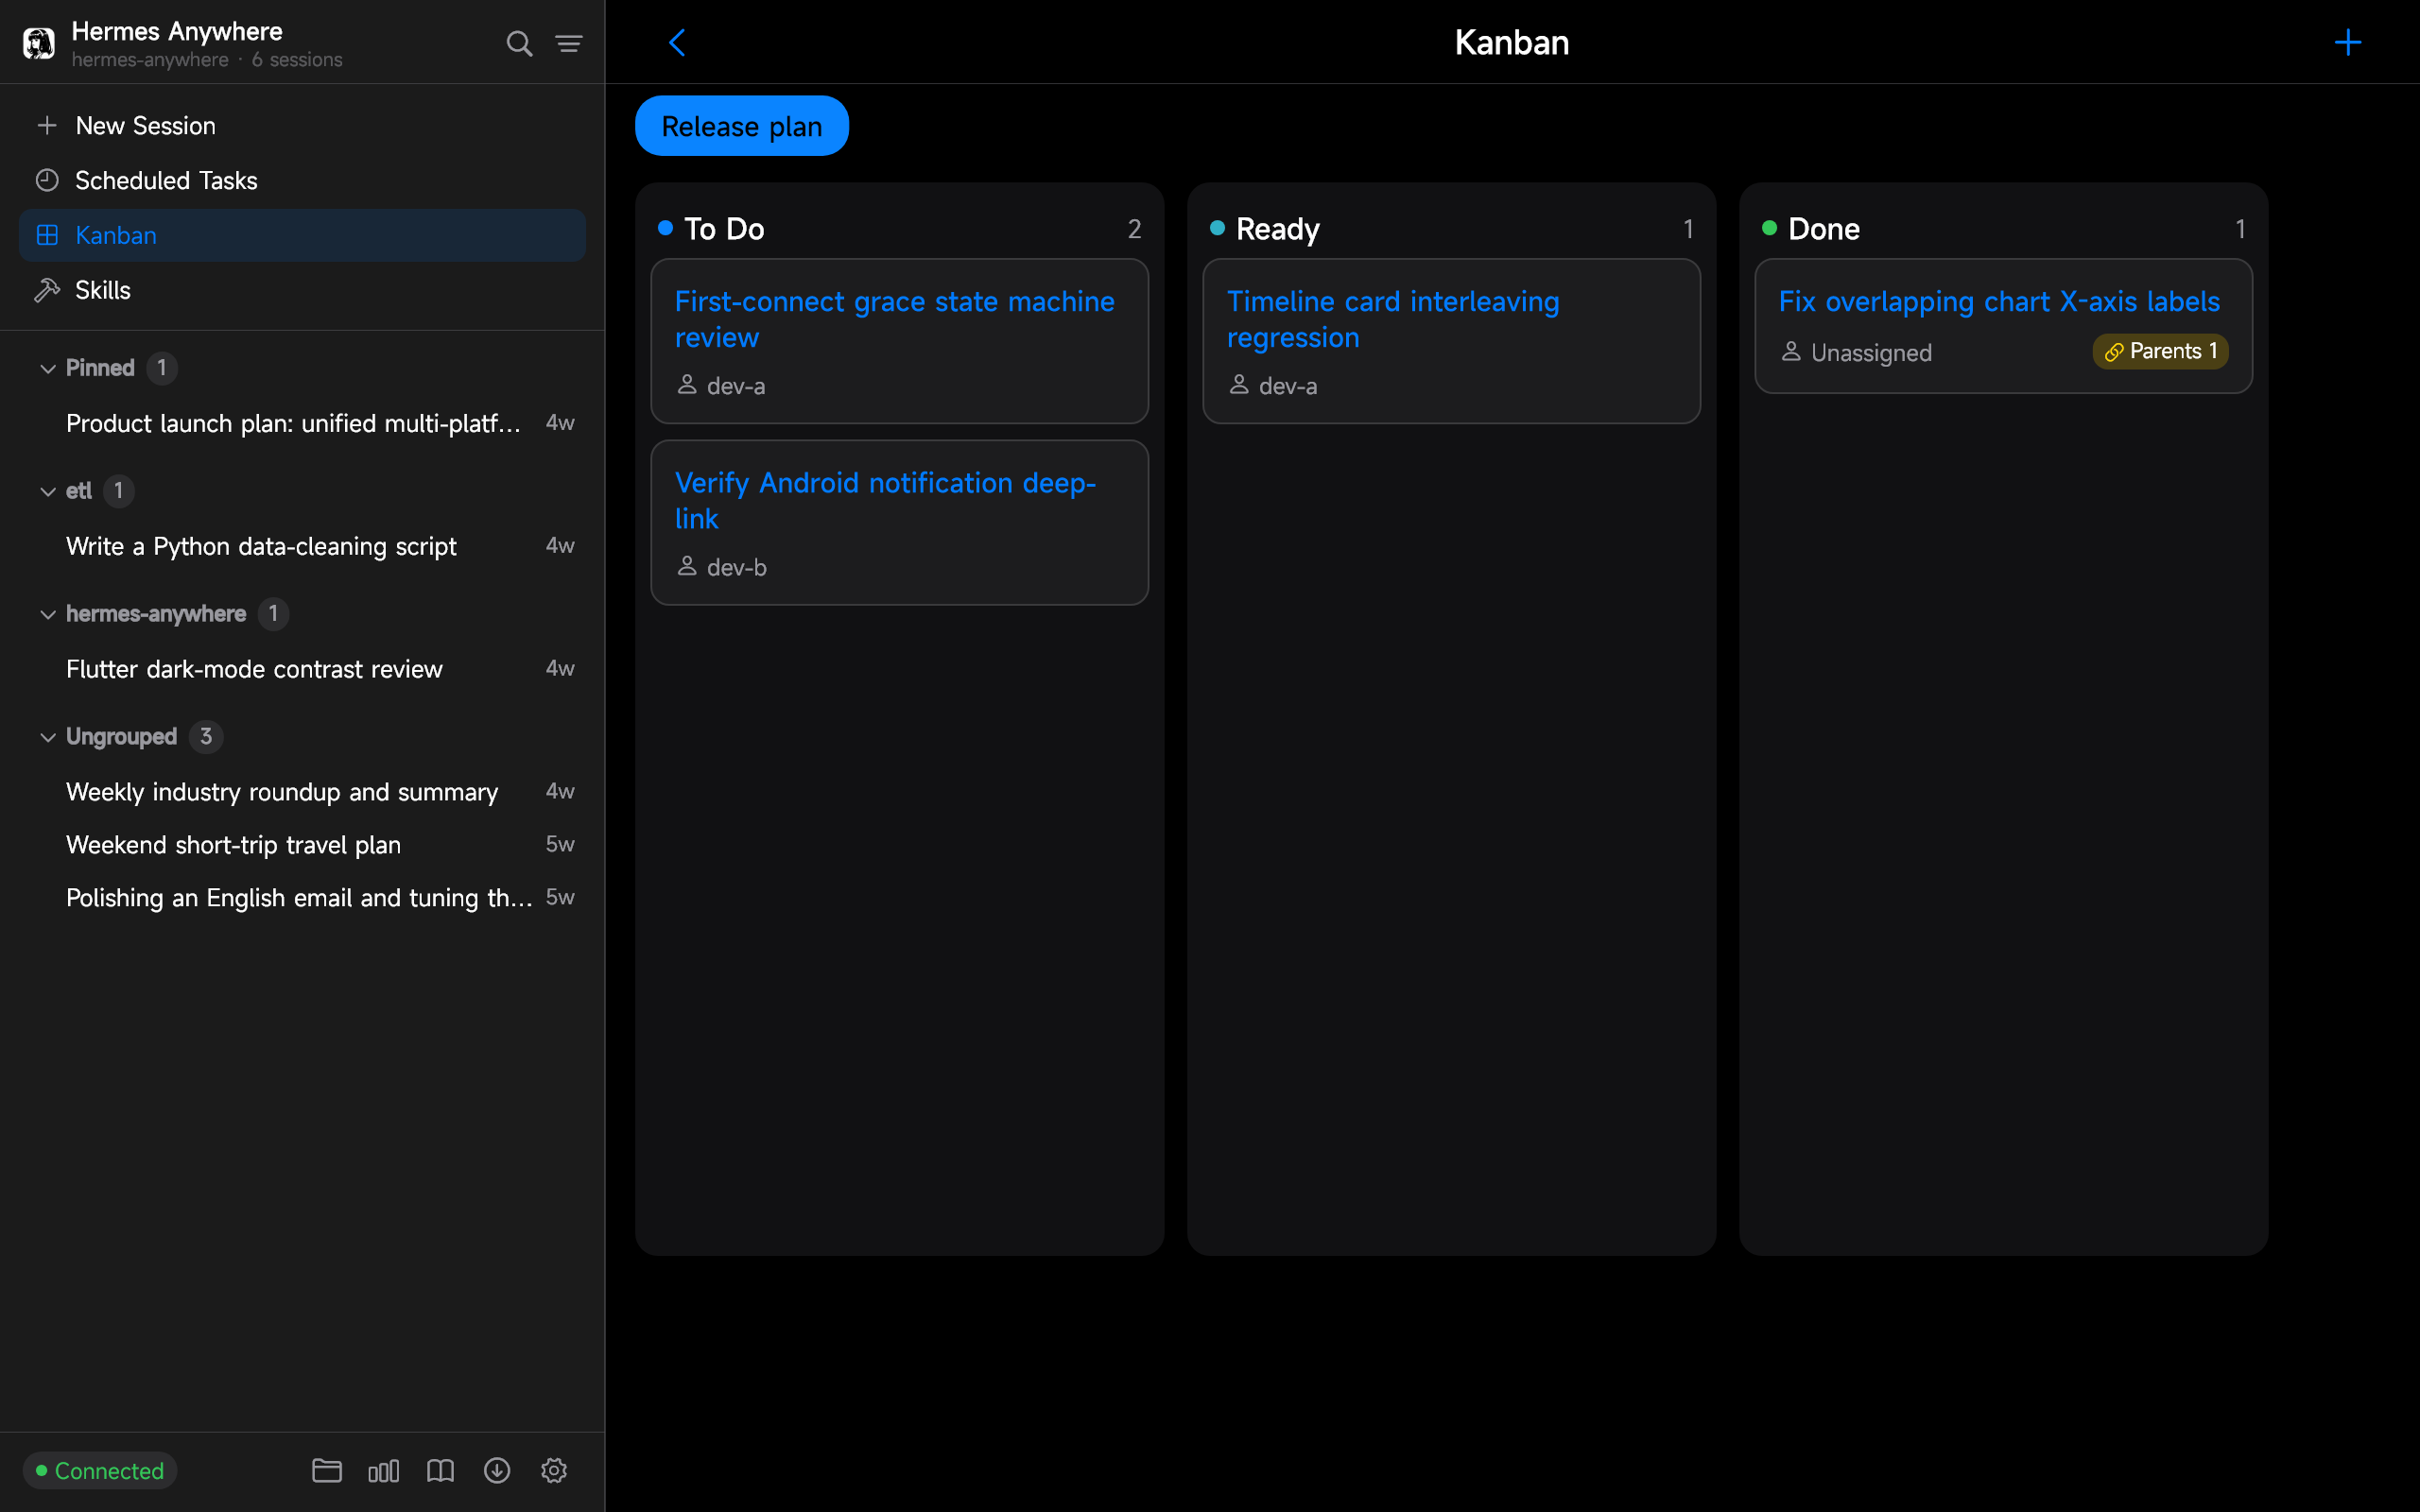Click the Connected status badge
This screenshot has height=1512, width=2420.
click(100, 1470)
